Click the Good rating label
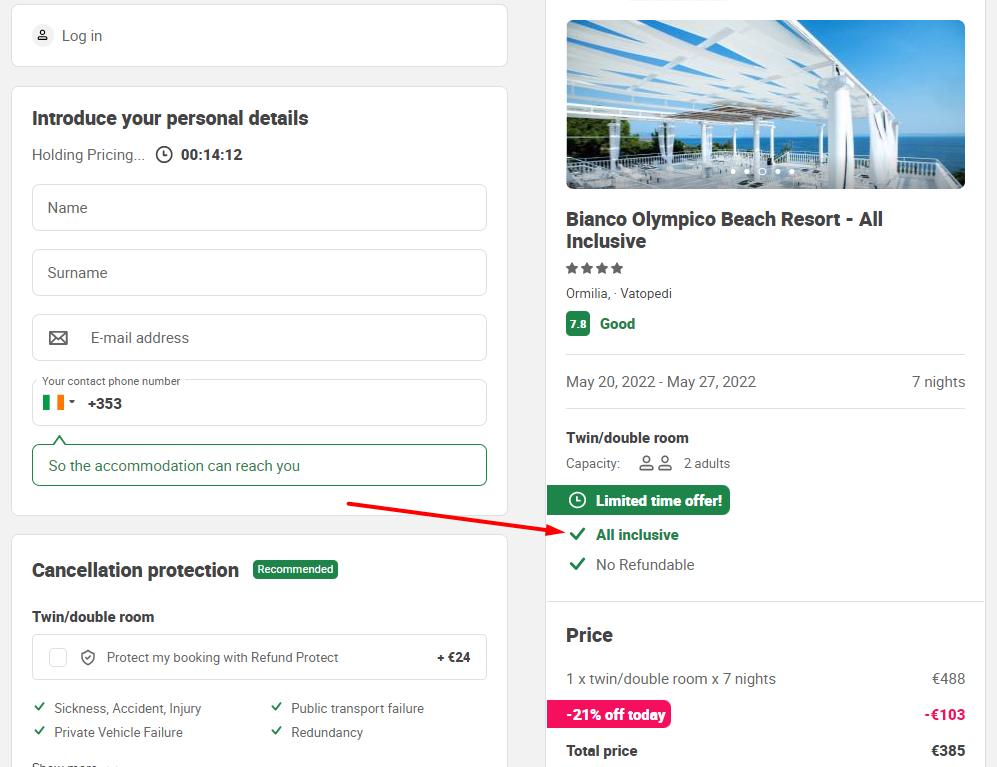Screen dimensions: 997x767 (617, 324)
